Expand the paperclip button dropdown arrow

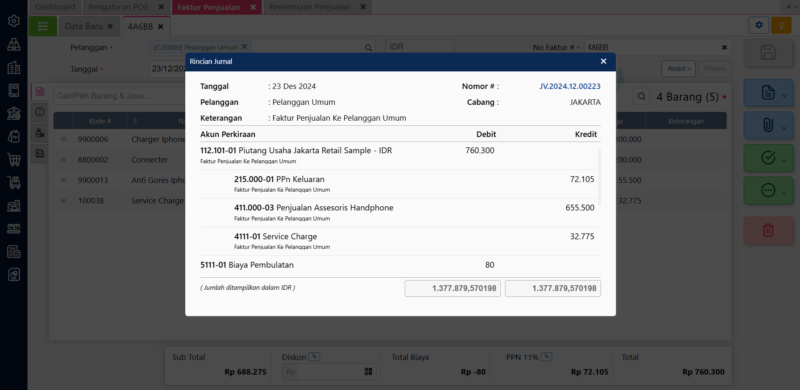pos(784,128)
